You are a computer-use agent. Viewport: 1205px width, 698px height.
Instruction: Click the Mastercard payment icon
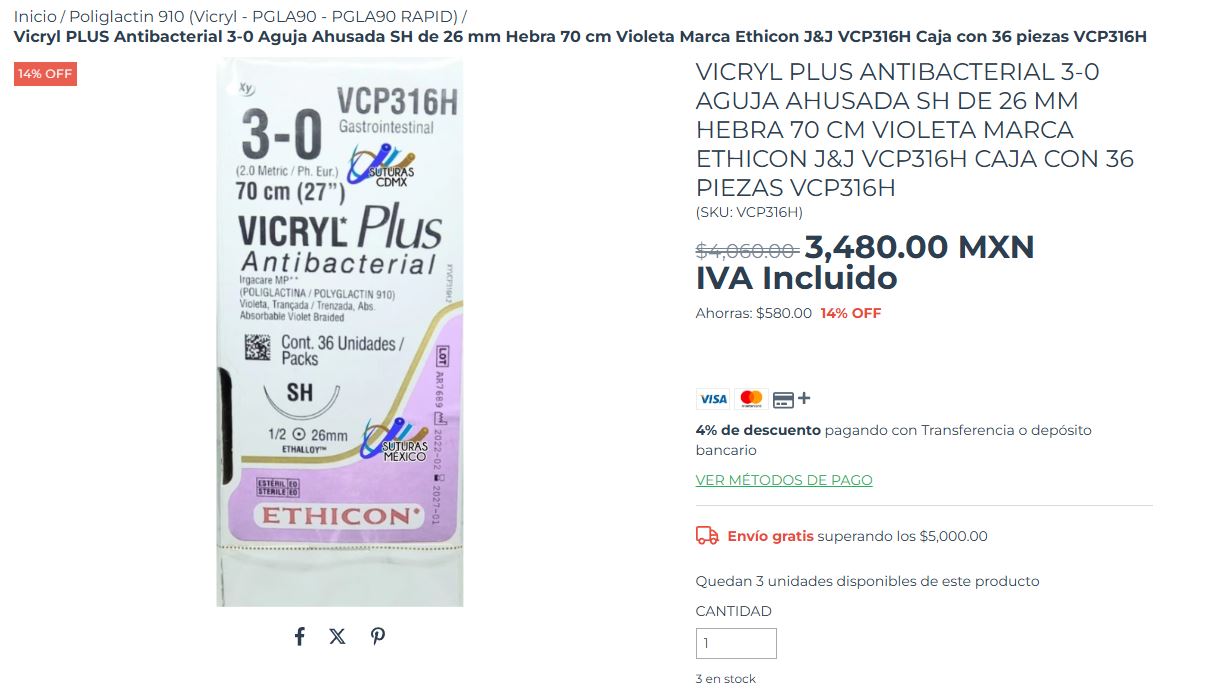(x=751, y=398)
